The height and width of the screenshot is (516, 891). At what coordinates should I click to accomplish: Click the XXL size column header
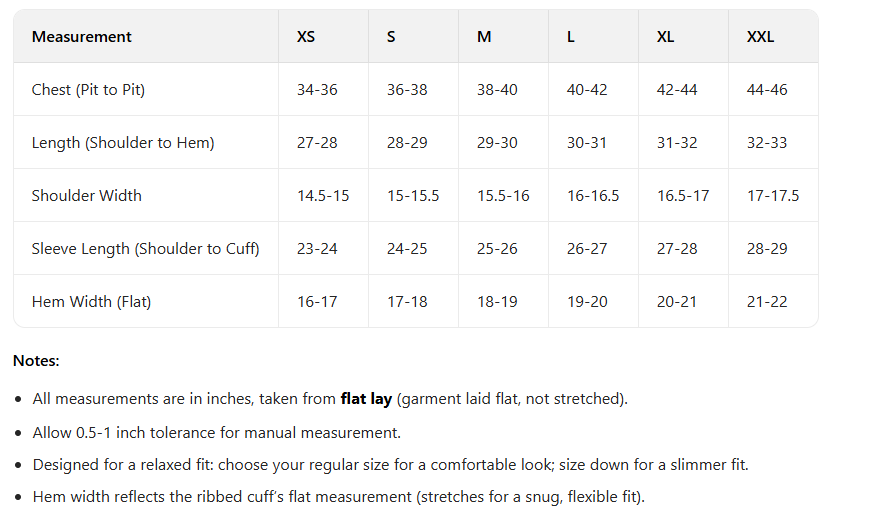click(x=760, y=37)
